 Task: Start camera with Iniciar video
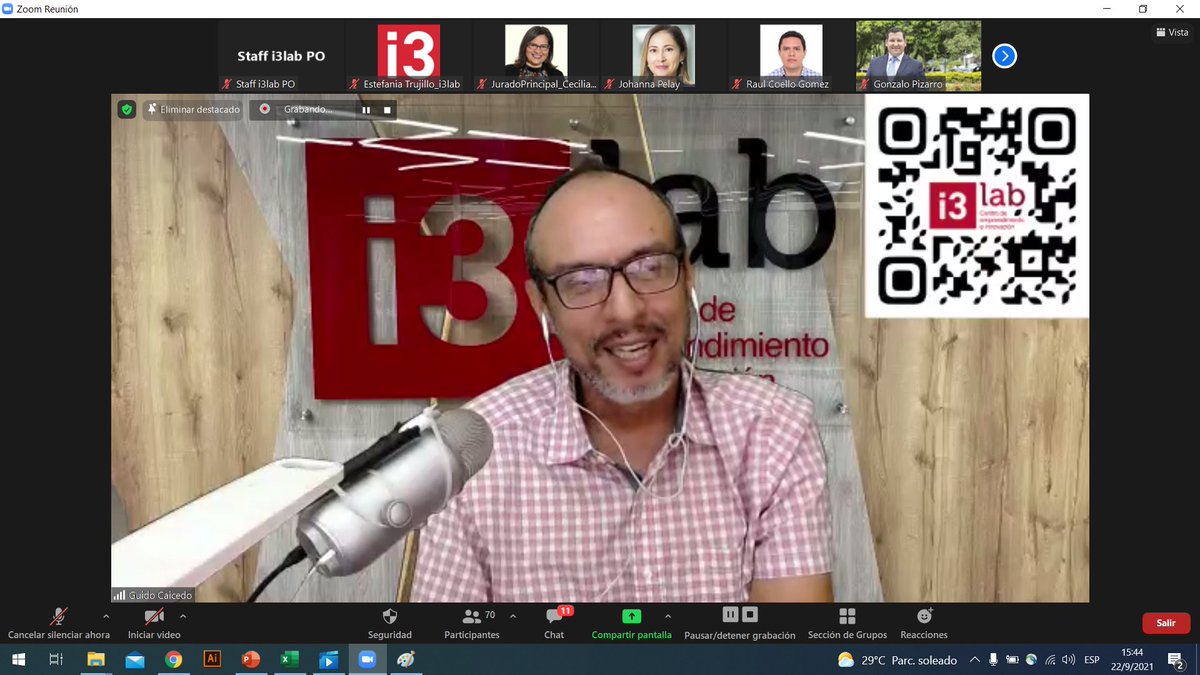click(154, 623)
